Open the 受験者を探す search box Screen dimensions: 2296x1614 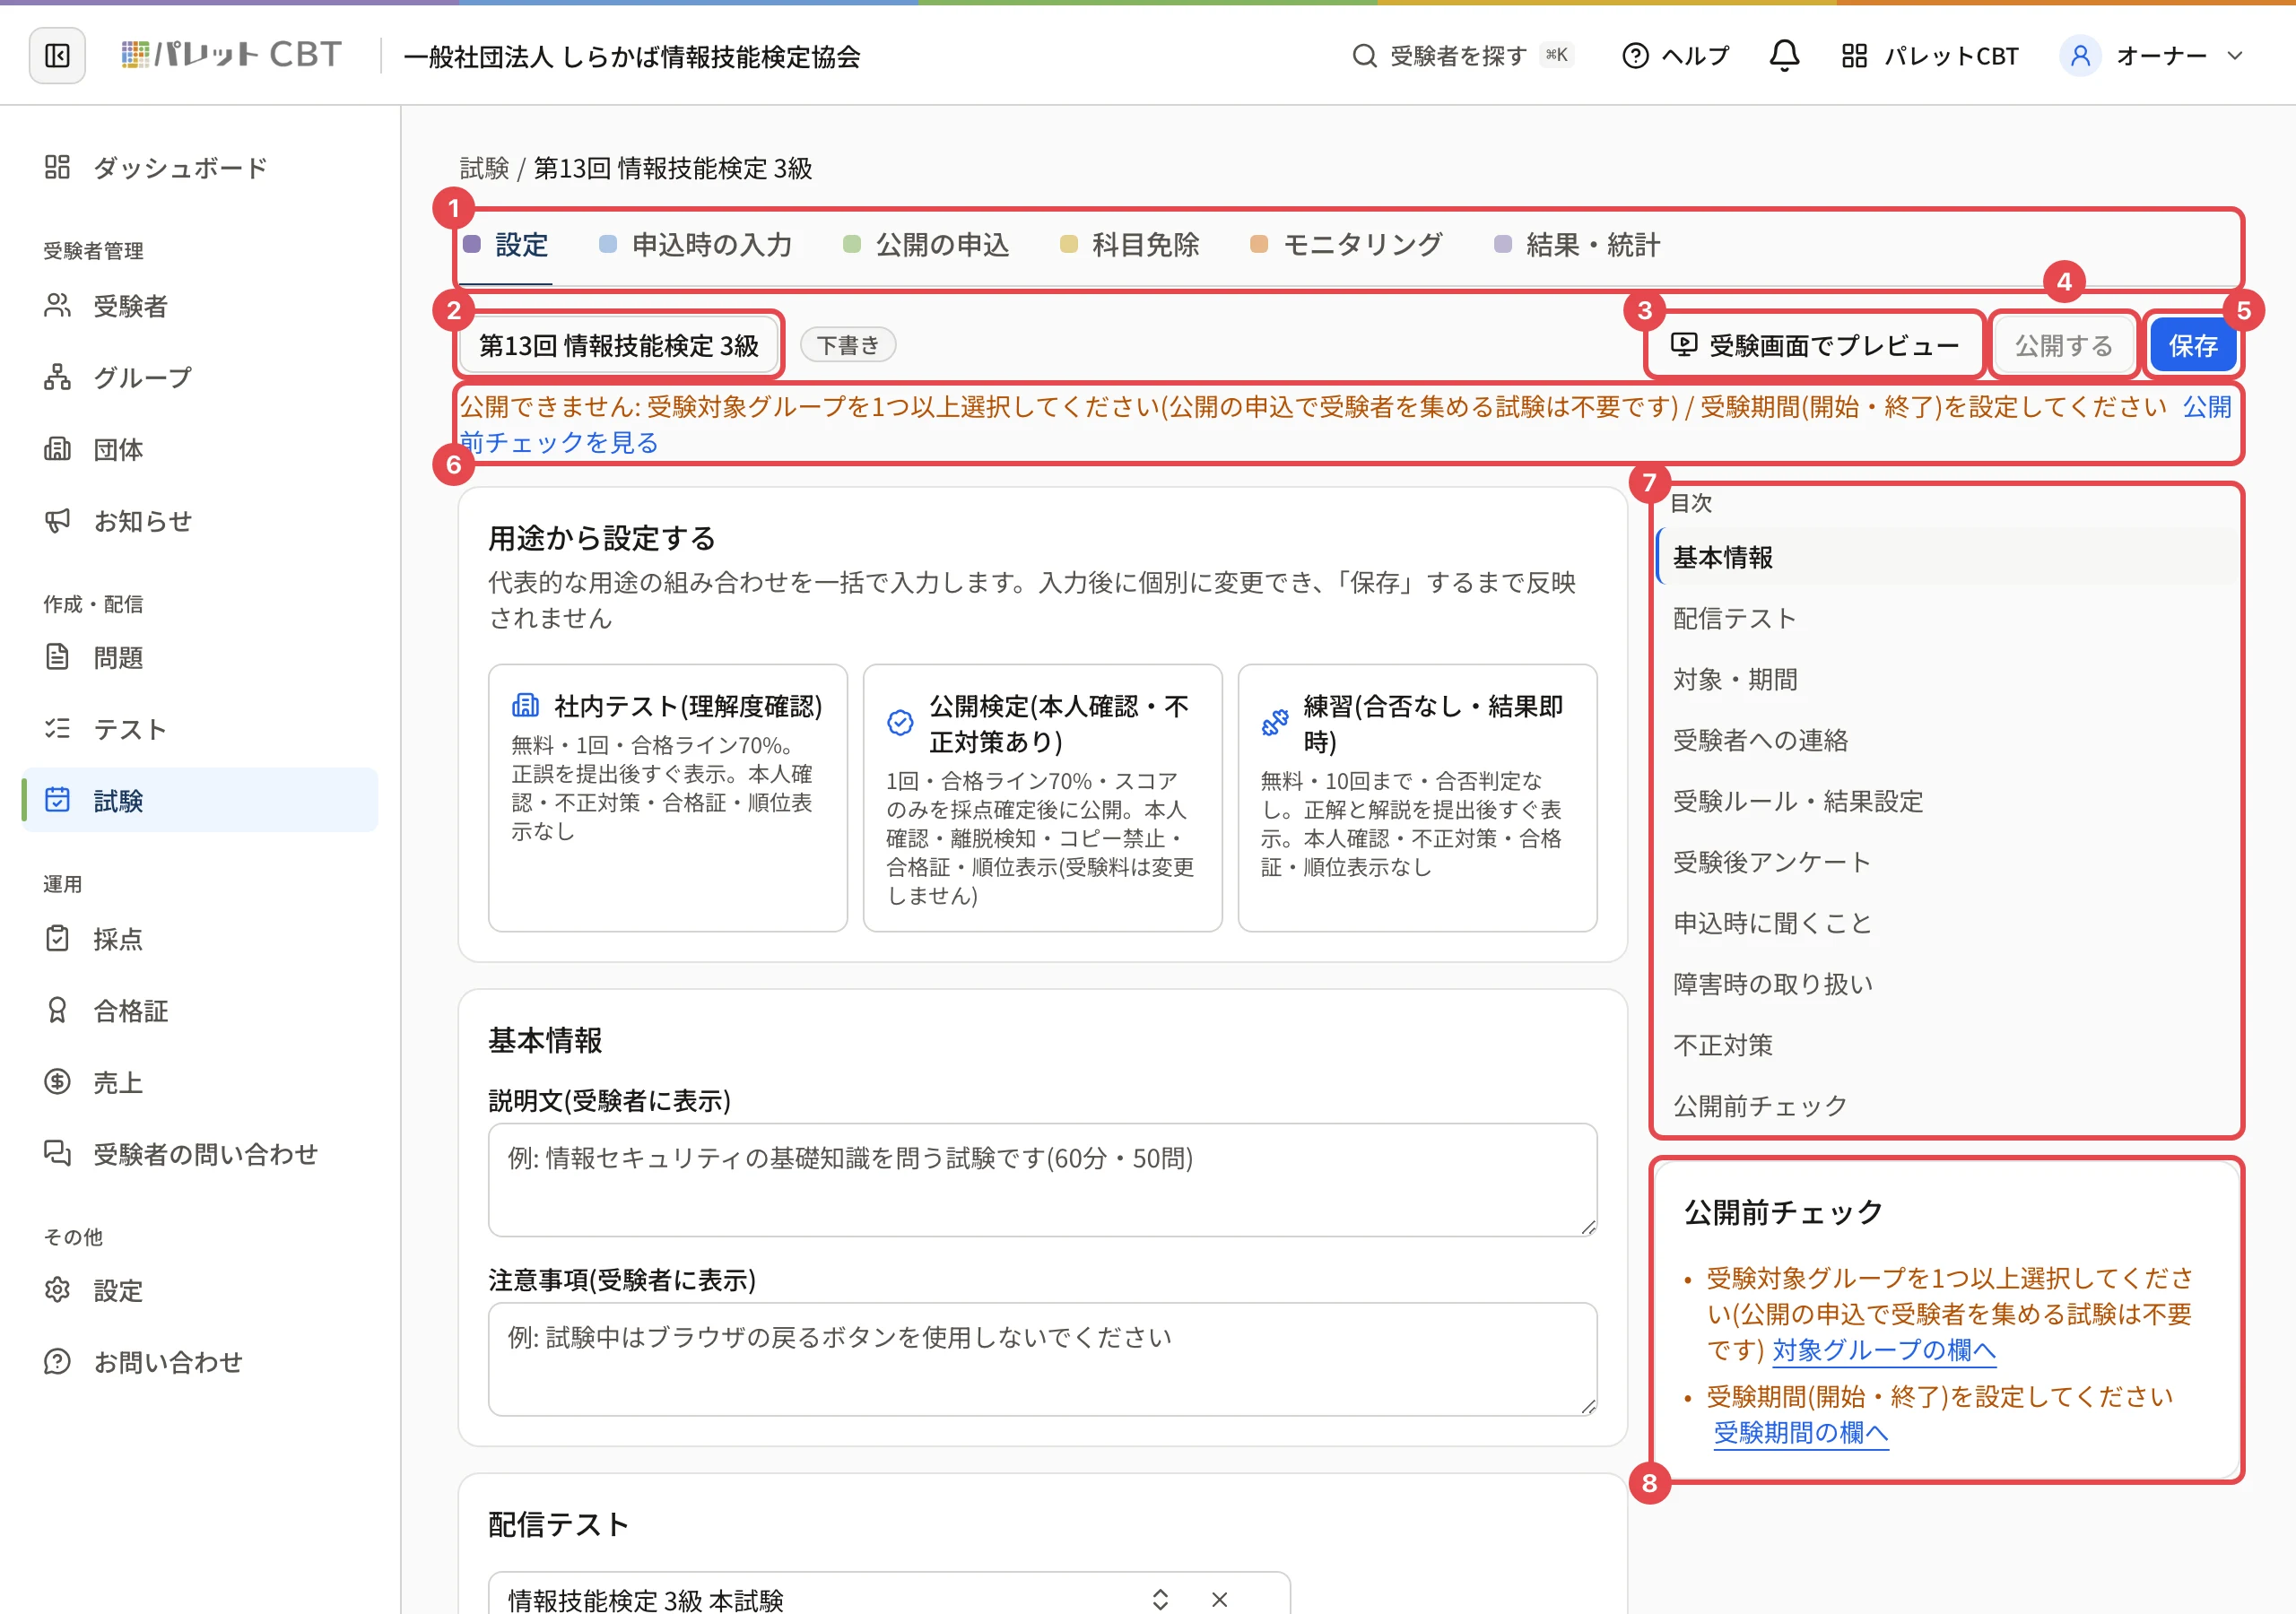click(x=1462, y=56)
